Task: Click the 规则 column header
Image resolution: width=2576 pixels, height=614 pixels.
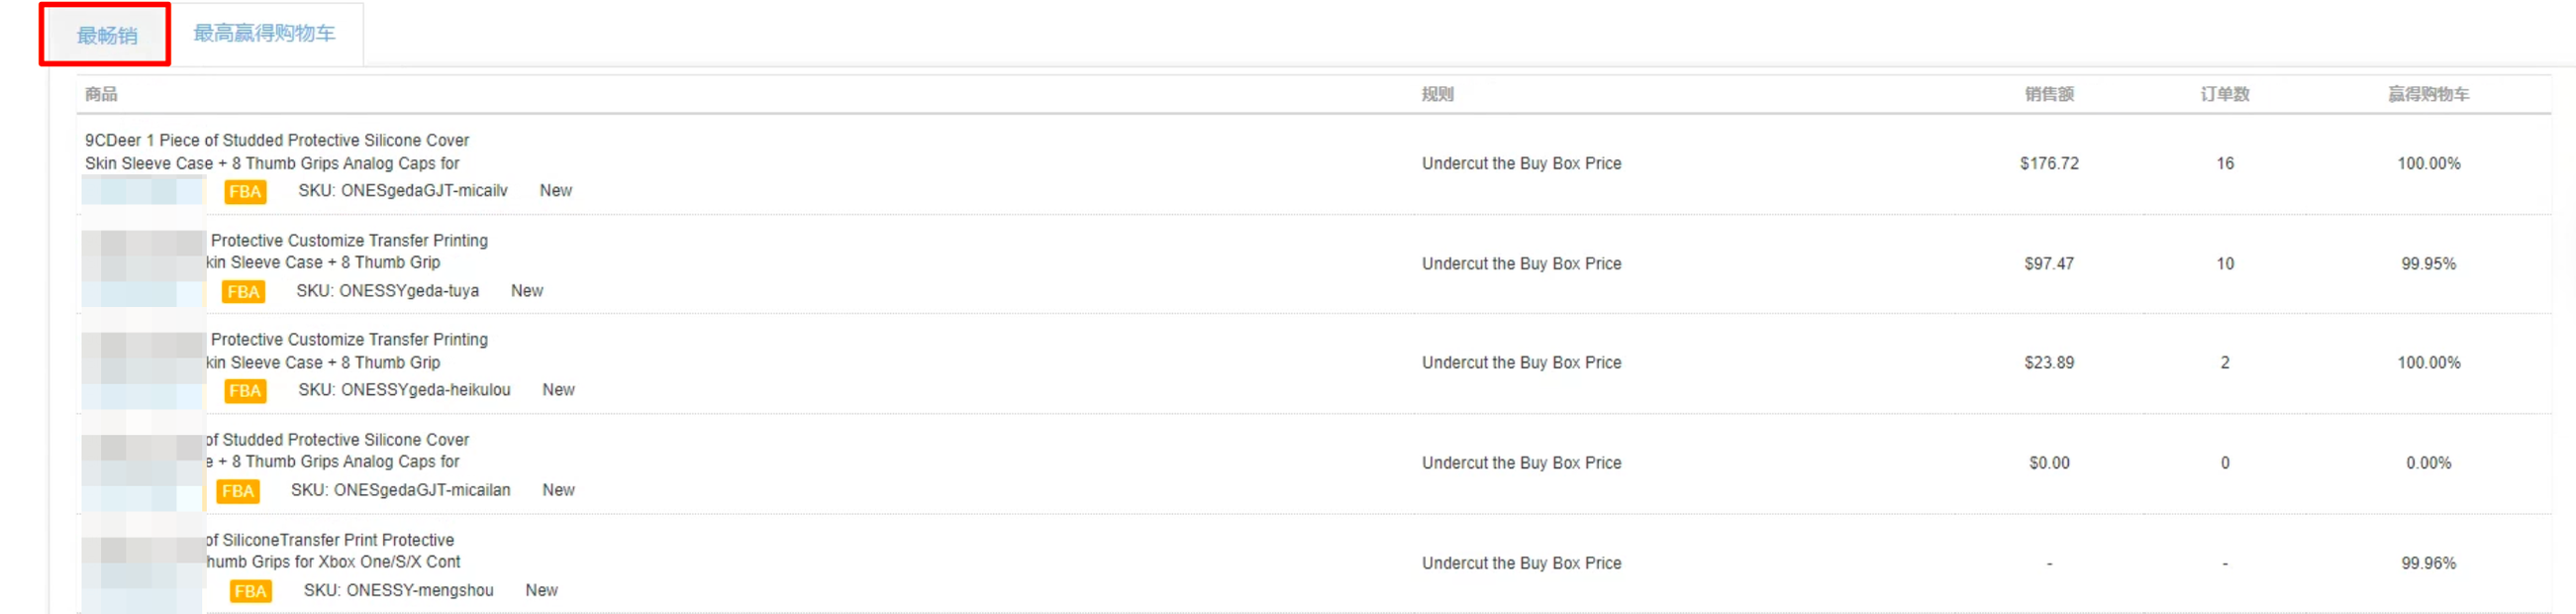Action: tap(1437, 94)
